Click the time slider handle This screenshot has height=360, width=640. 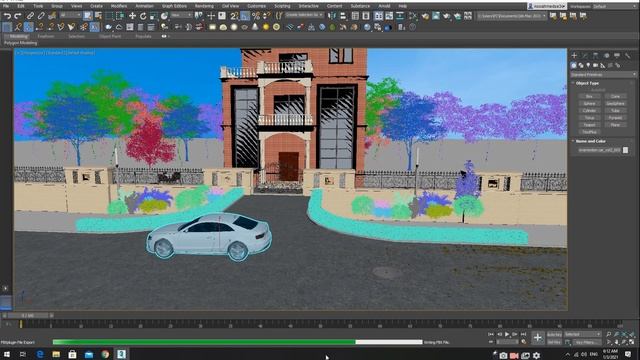coord(29,316)
